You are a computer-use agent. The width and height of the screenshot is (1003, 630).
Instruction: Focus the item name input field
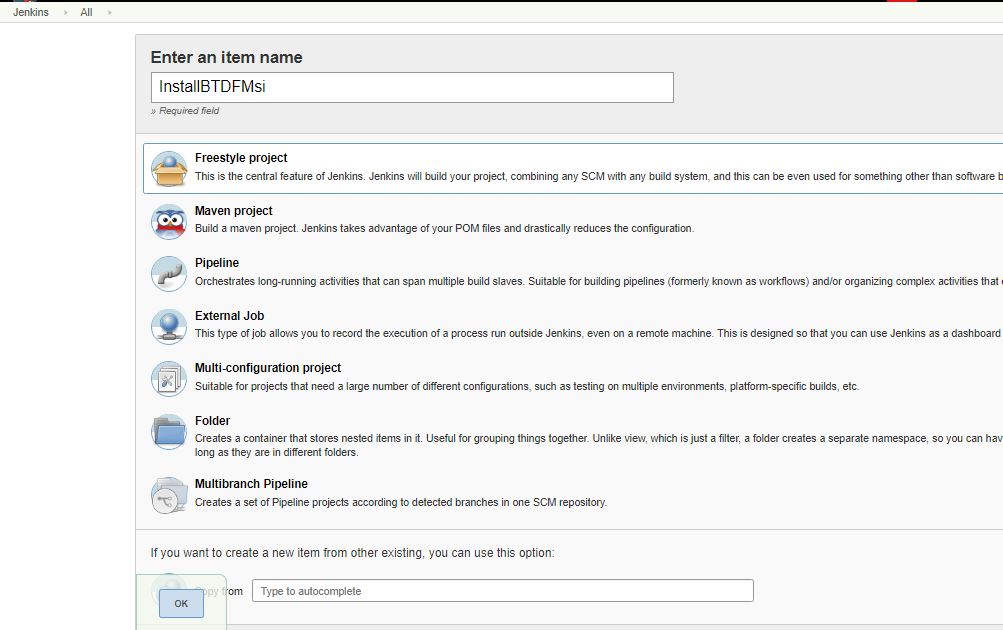[412, 87]
